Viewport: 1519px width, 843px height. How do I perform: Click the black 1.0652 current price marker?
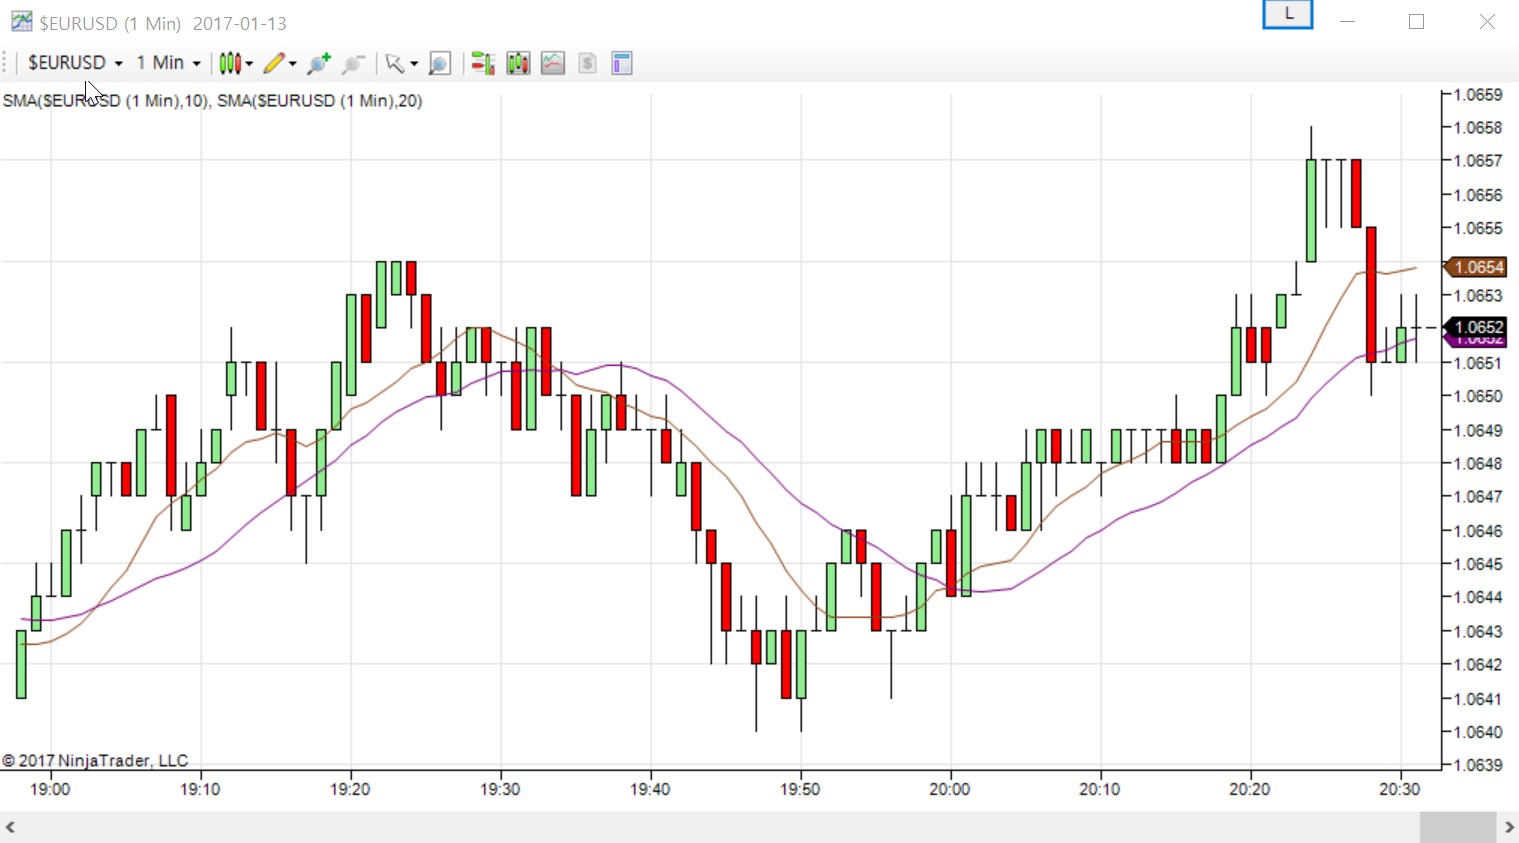(1478, 327)
